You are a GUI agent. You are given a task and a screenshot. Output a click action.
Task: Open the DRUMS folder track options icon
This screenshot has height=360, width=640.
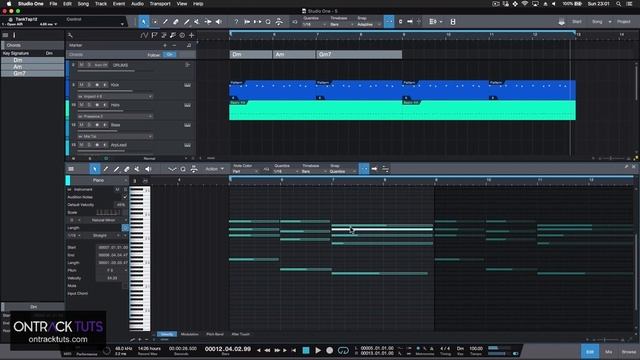[x=187, y=65]
